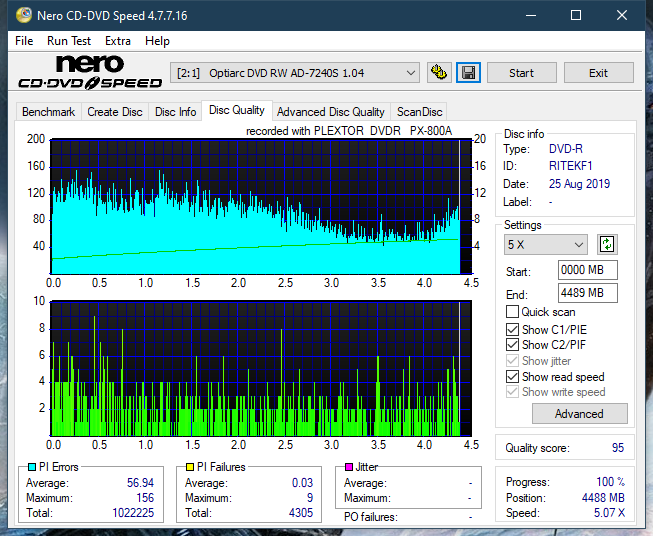Click the Advanced settings button
This screenshot has width=653, height=536.
pyautogui.click(x=579, y=414)
